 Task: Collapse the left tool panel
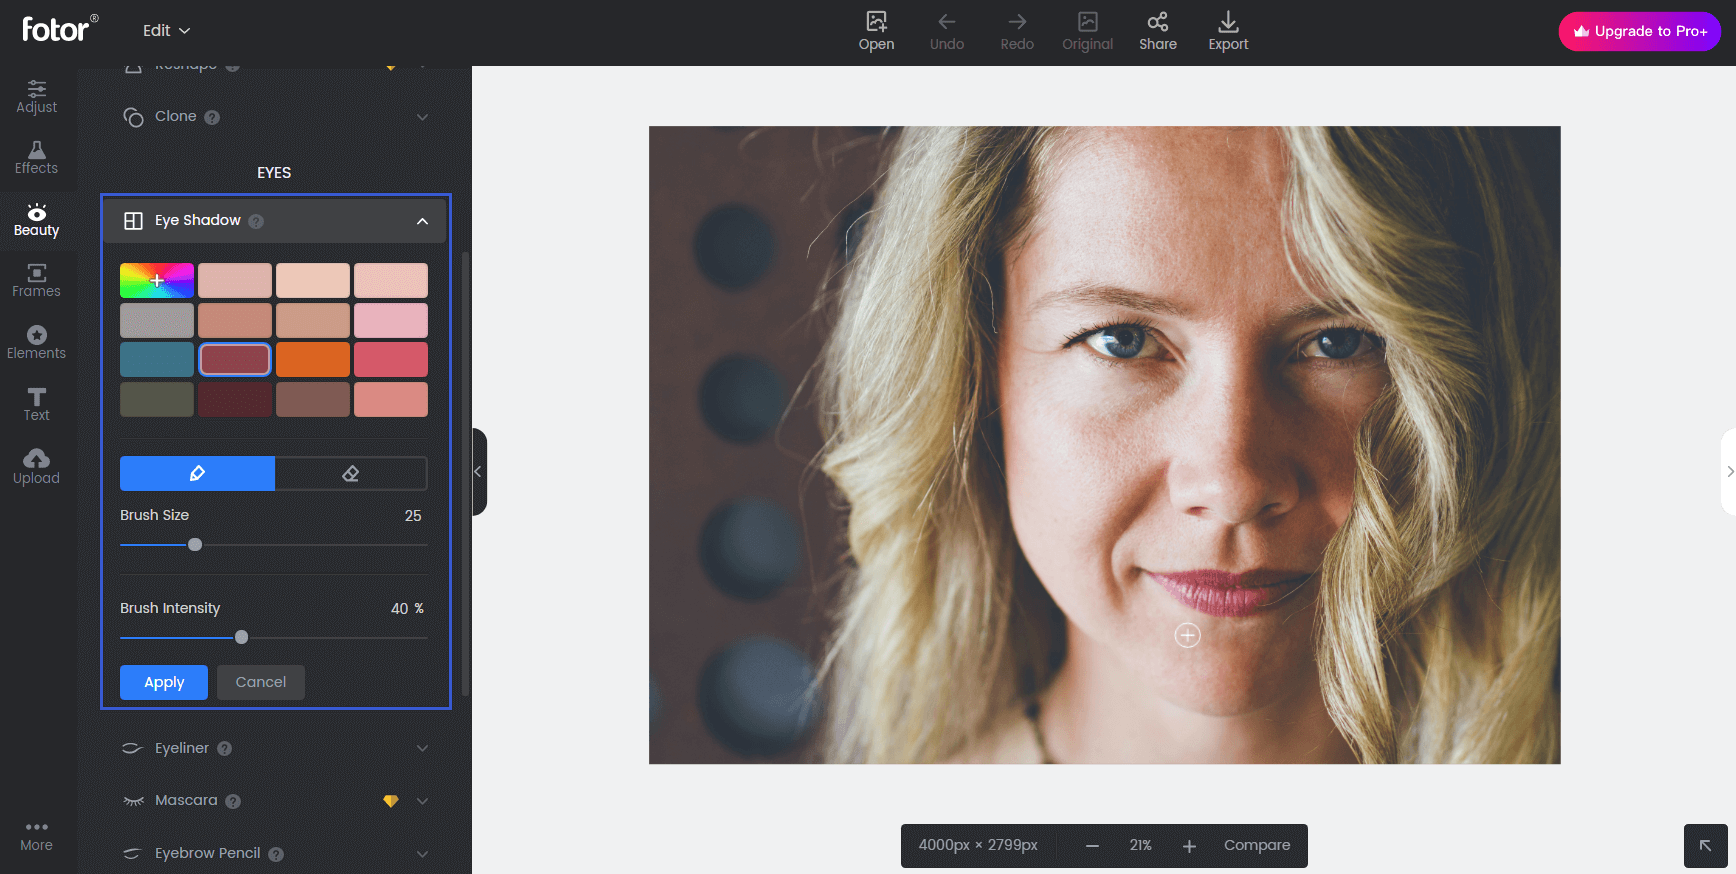(x=479, y=472)
